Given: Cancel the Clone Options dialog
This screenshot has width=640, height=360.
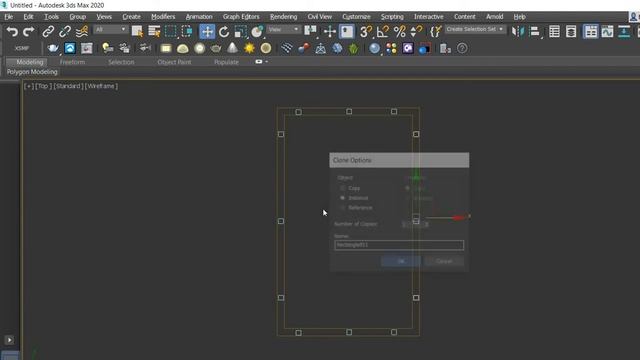Looking at the screenshot, I should pos(444,261).
